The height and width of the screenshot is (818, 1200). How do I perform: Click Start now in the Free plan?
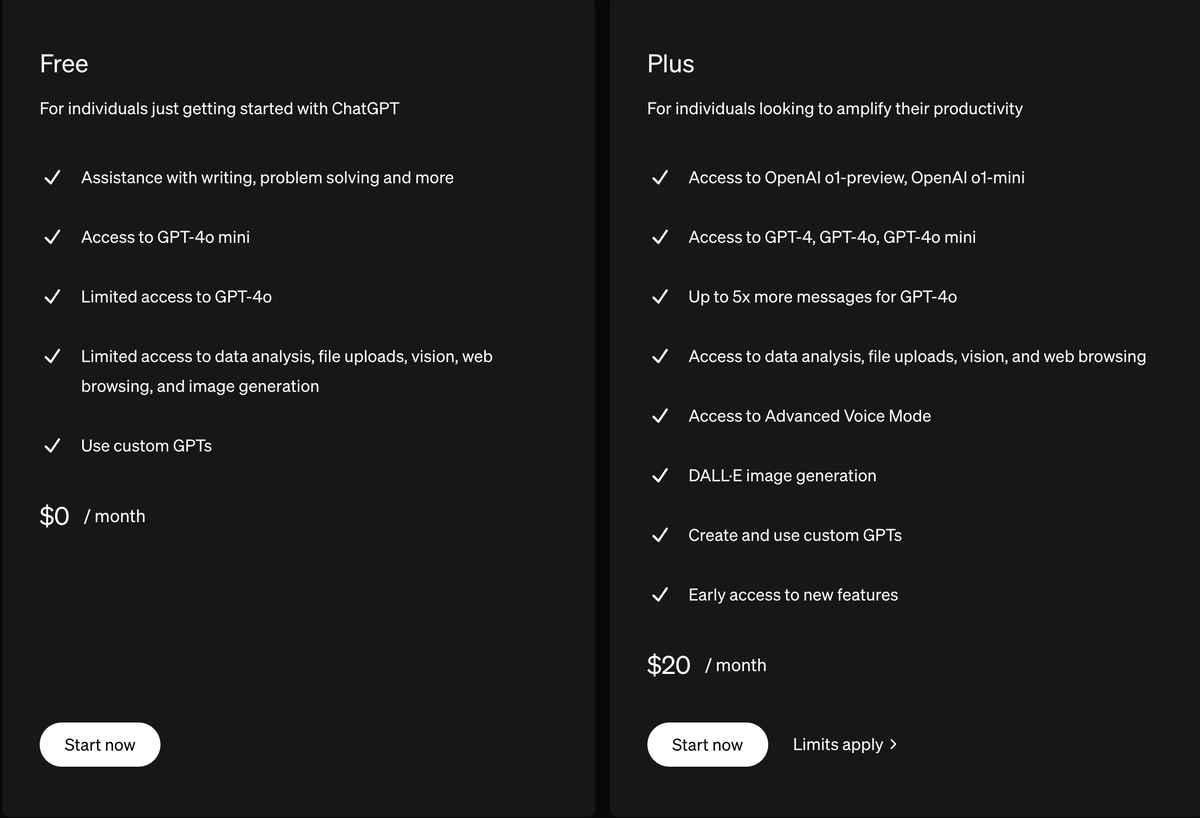click(x=100, y=745)
